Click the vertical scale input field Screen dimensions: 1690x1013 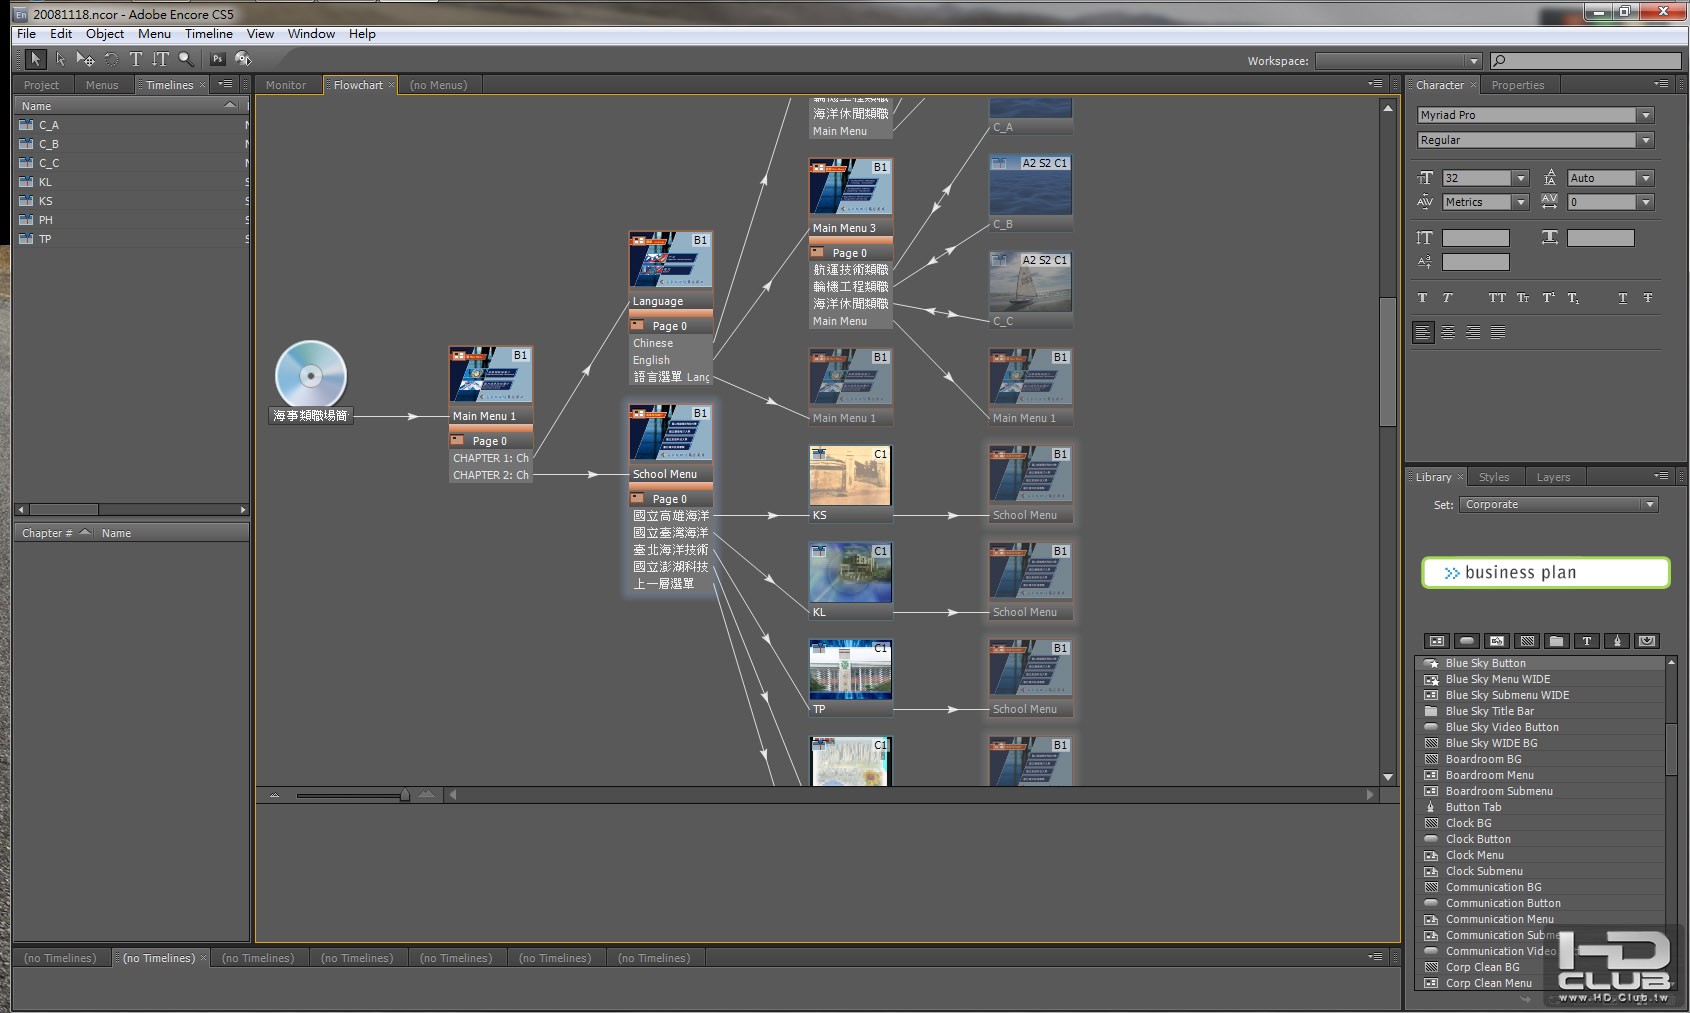pos(1475,238)
